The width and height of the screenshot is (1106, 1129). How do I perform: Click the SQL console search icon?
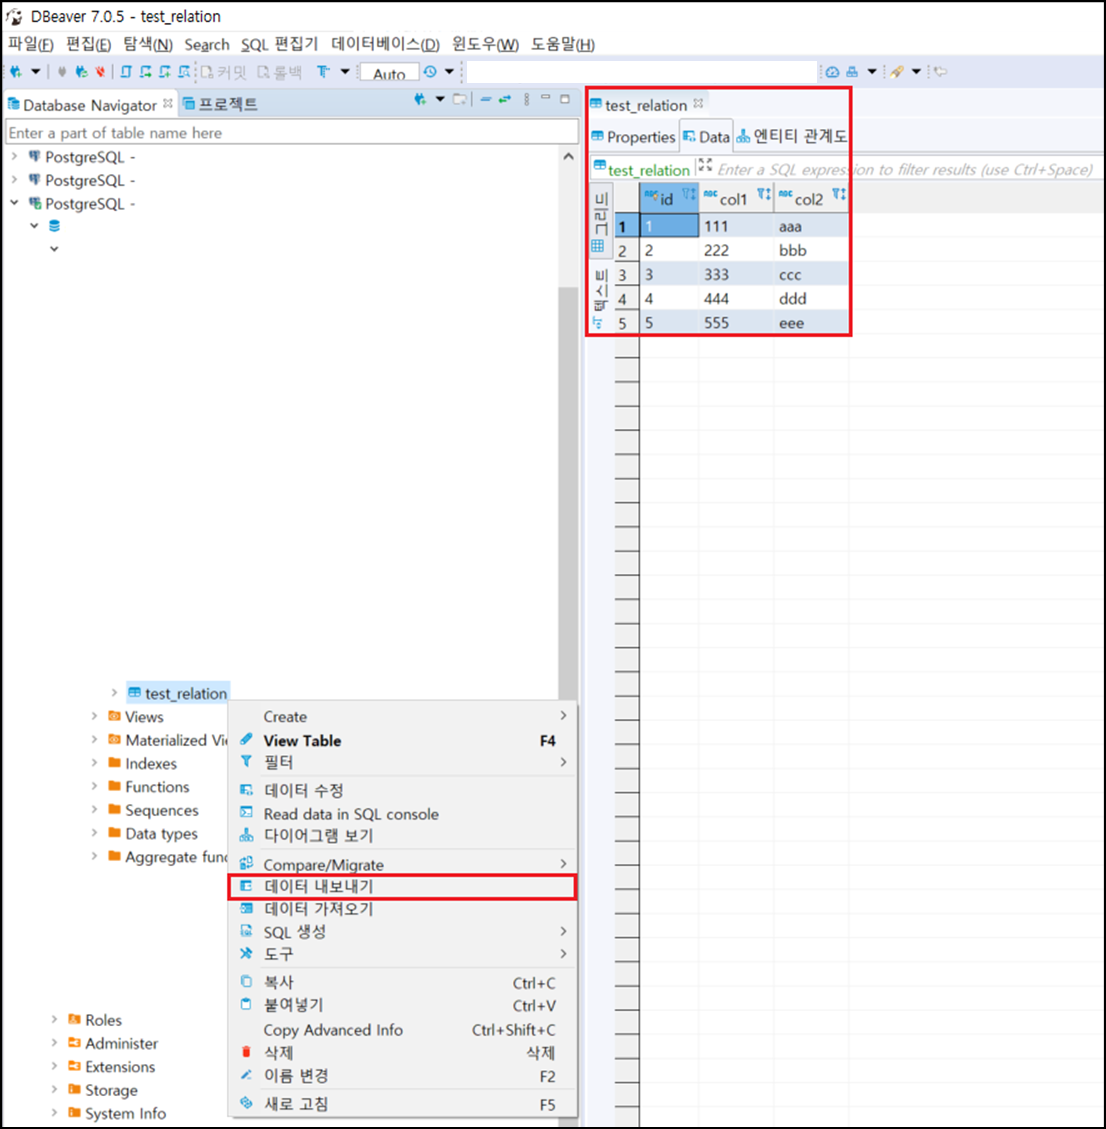[184, 71]
